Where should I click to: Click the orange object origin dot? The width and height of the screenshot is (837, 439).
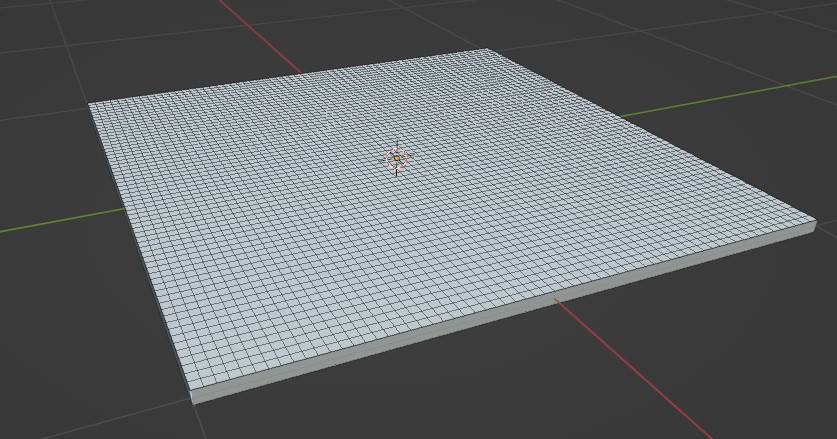tap(397, 159)
